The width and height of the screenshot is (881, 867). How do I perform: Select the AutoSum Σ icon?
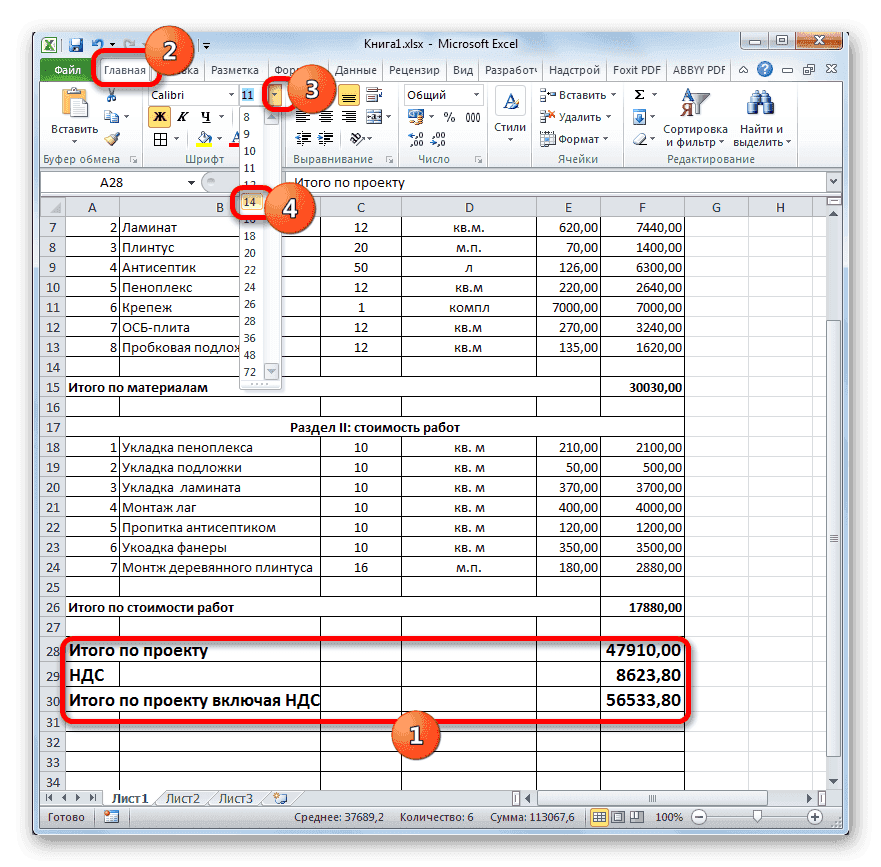point(638,93)
